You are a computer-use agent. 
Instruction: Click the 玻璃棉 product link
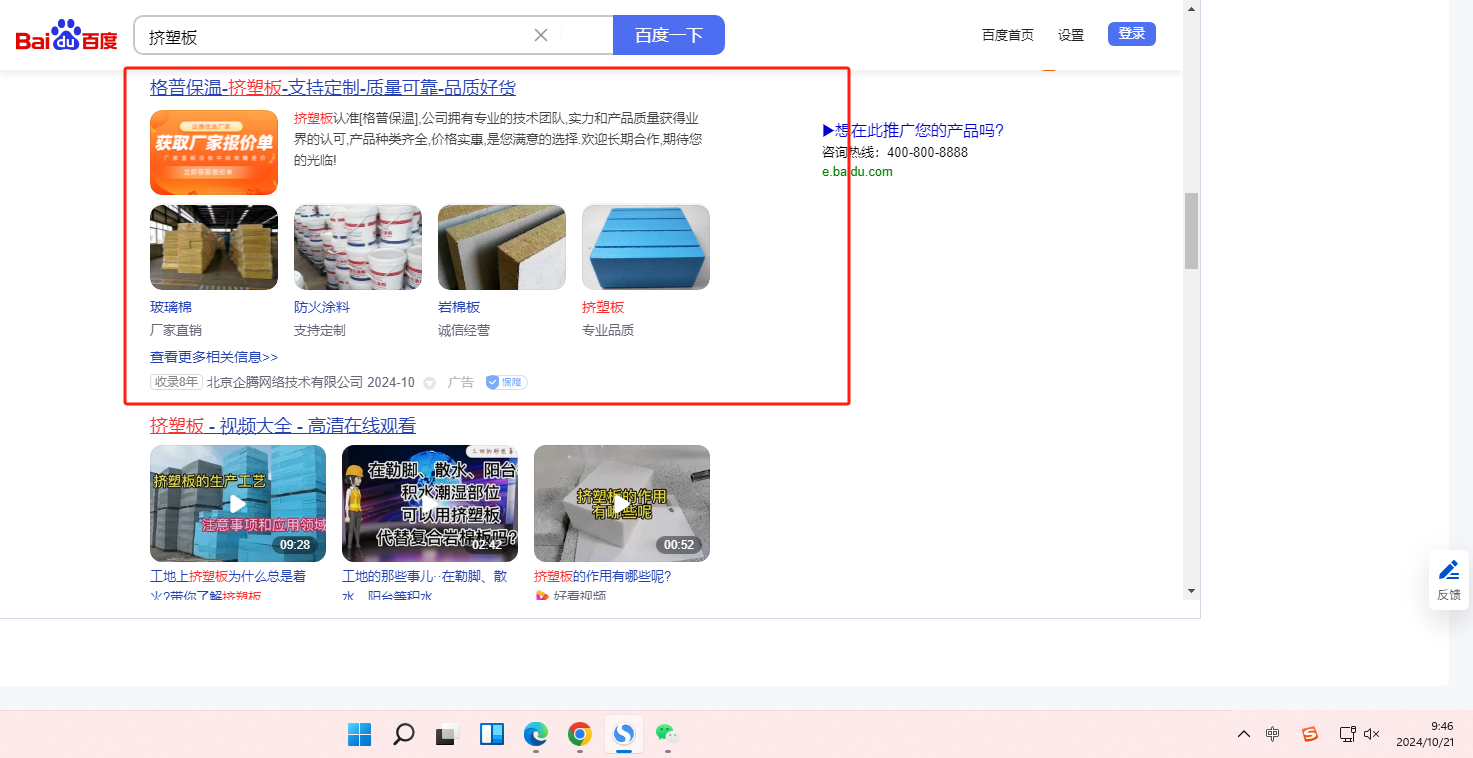(x=171, y=307)
